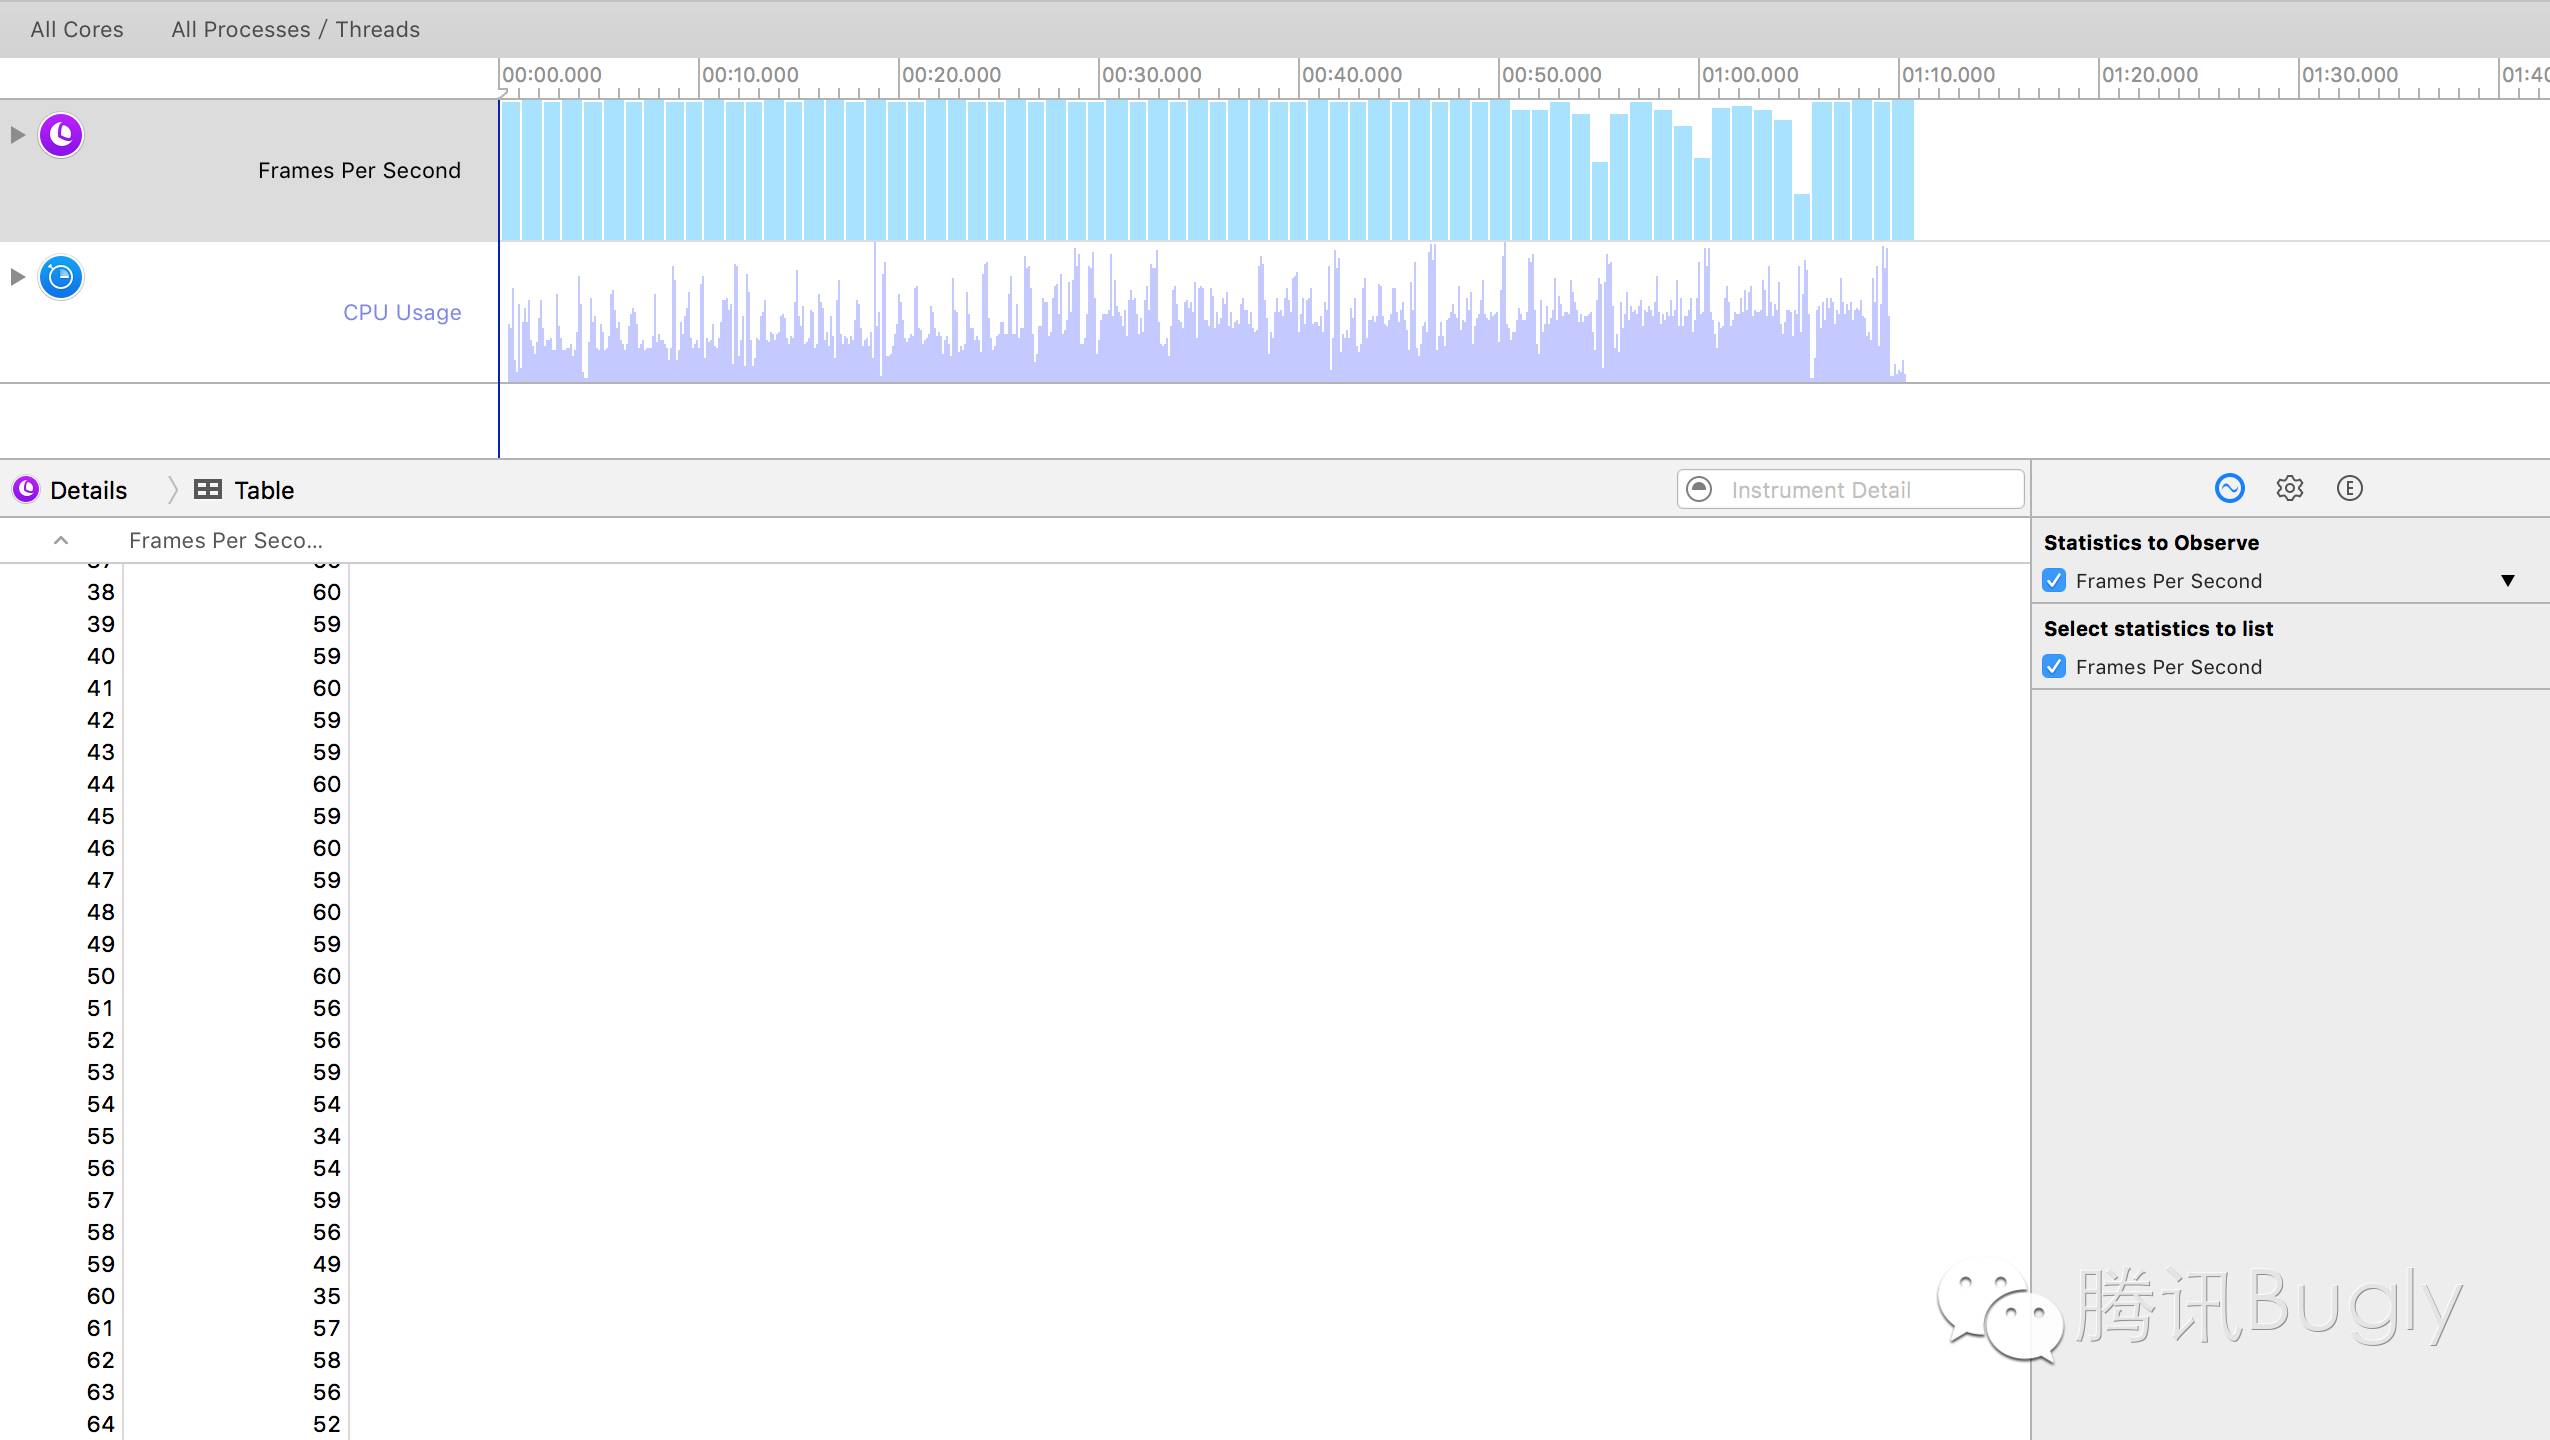Select the blue waveform statistics inspector icon
The image size is (2550, 1440).
click(2230, 488)
